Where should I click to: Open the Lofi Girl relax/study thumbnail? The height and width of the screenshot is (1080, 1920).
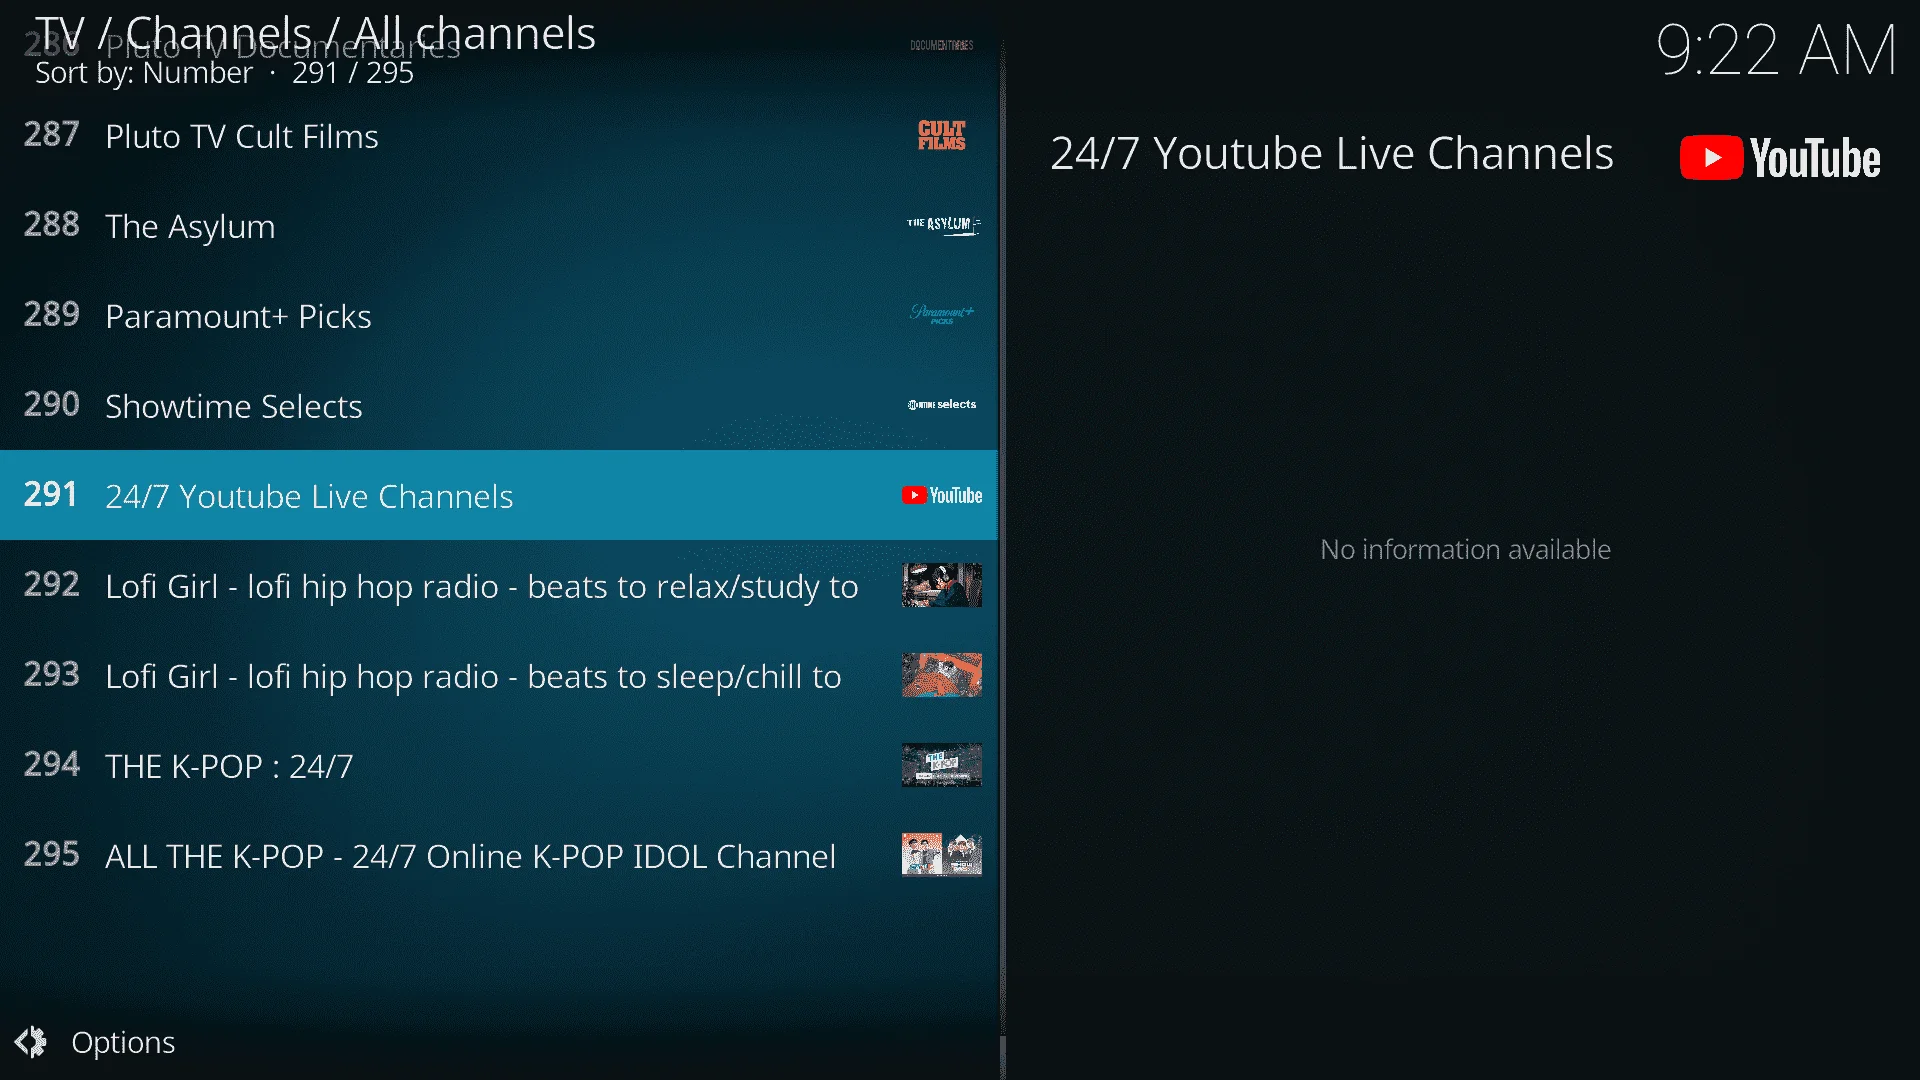click(x=942, y=585)
